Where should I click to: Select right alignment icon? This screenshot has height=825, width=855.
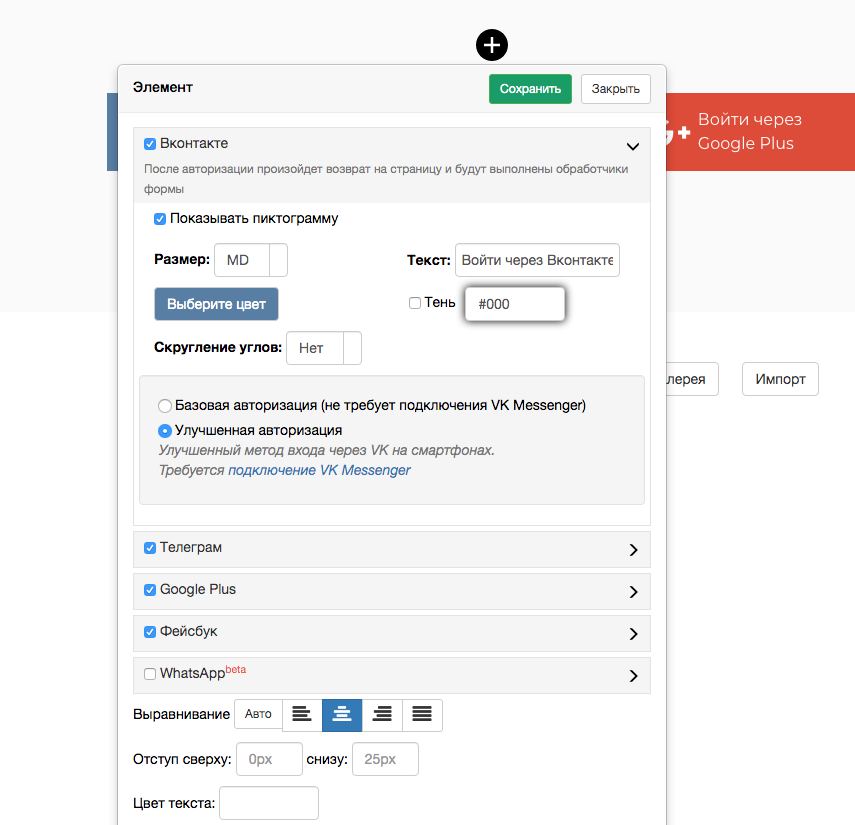382,715
